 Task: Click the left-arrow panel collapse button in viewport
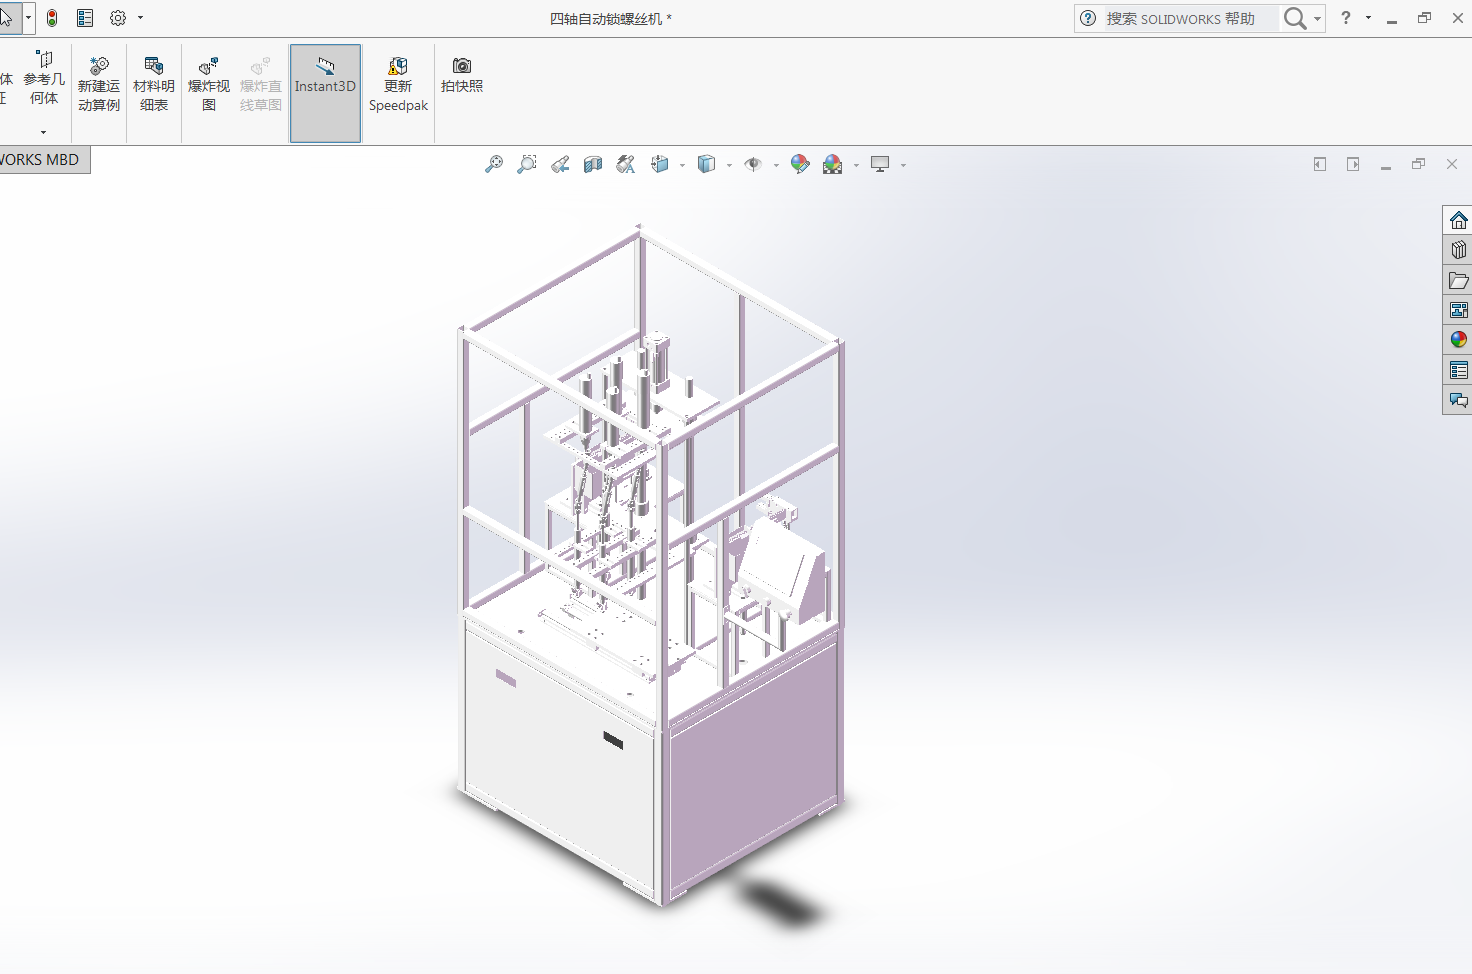click(1320, 164)
